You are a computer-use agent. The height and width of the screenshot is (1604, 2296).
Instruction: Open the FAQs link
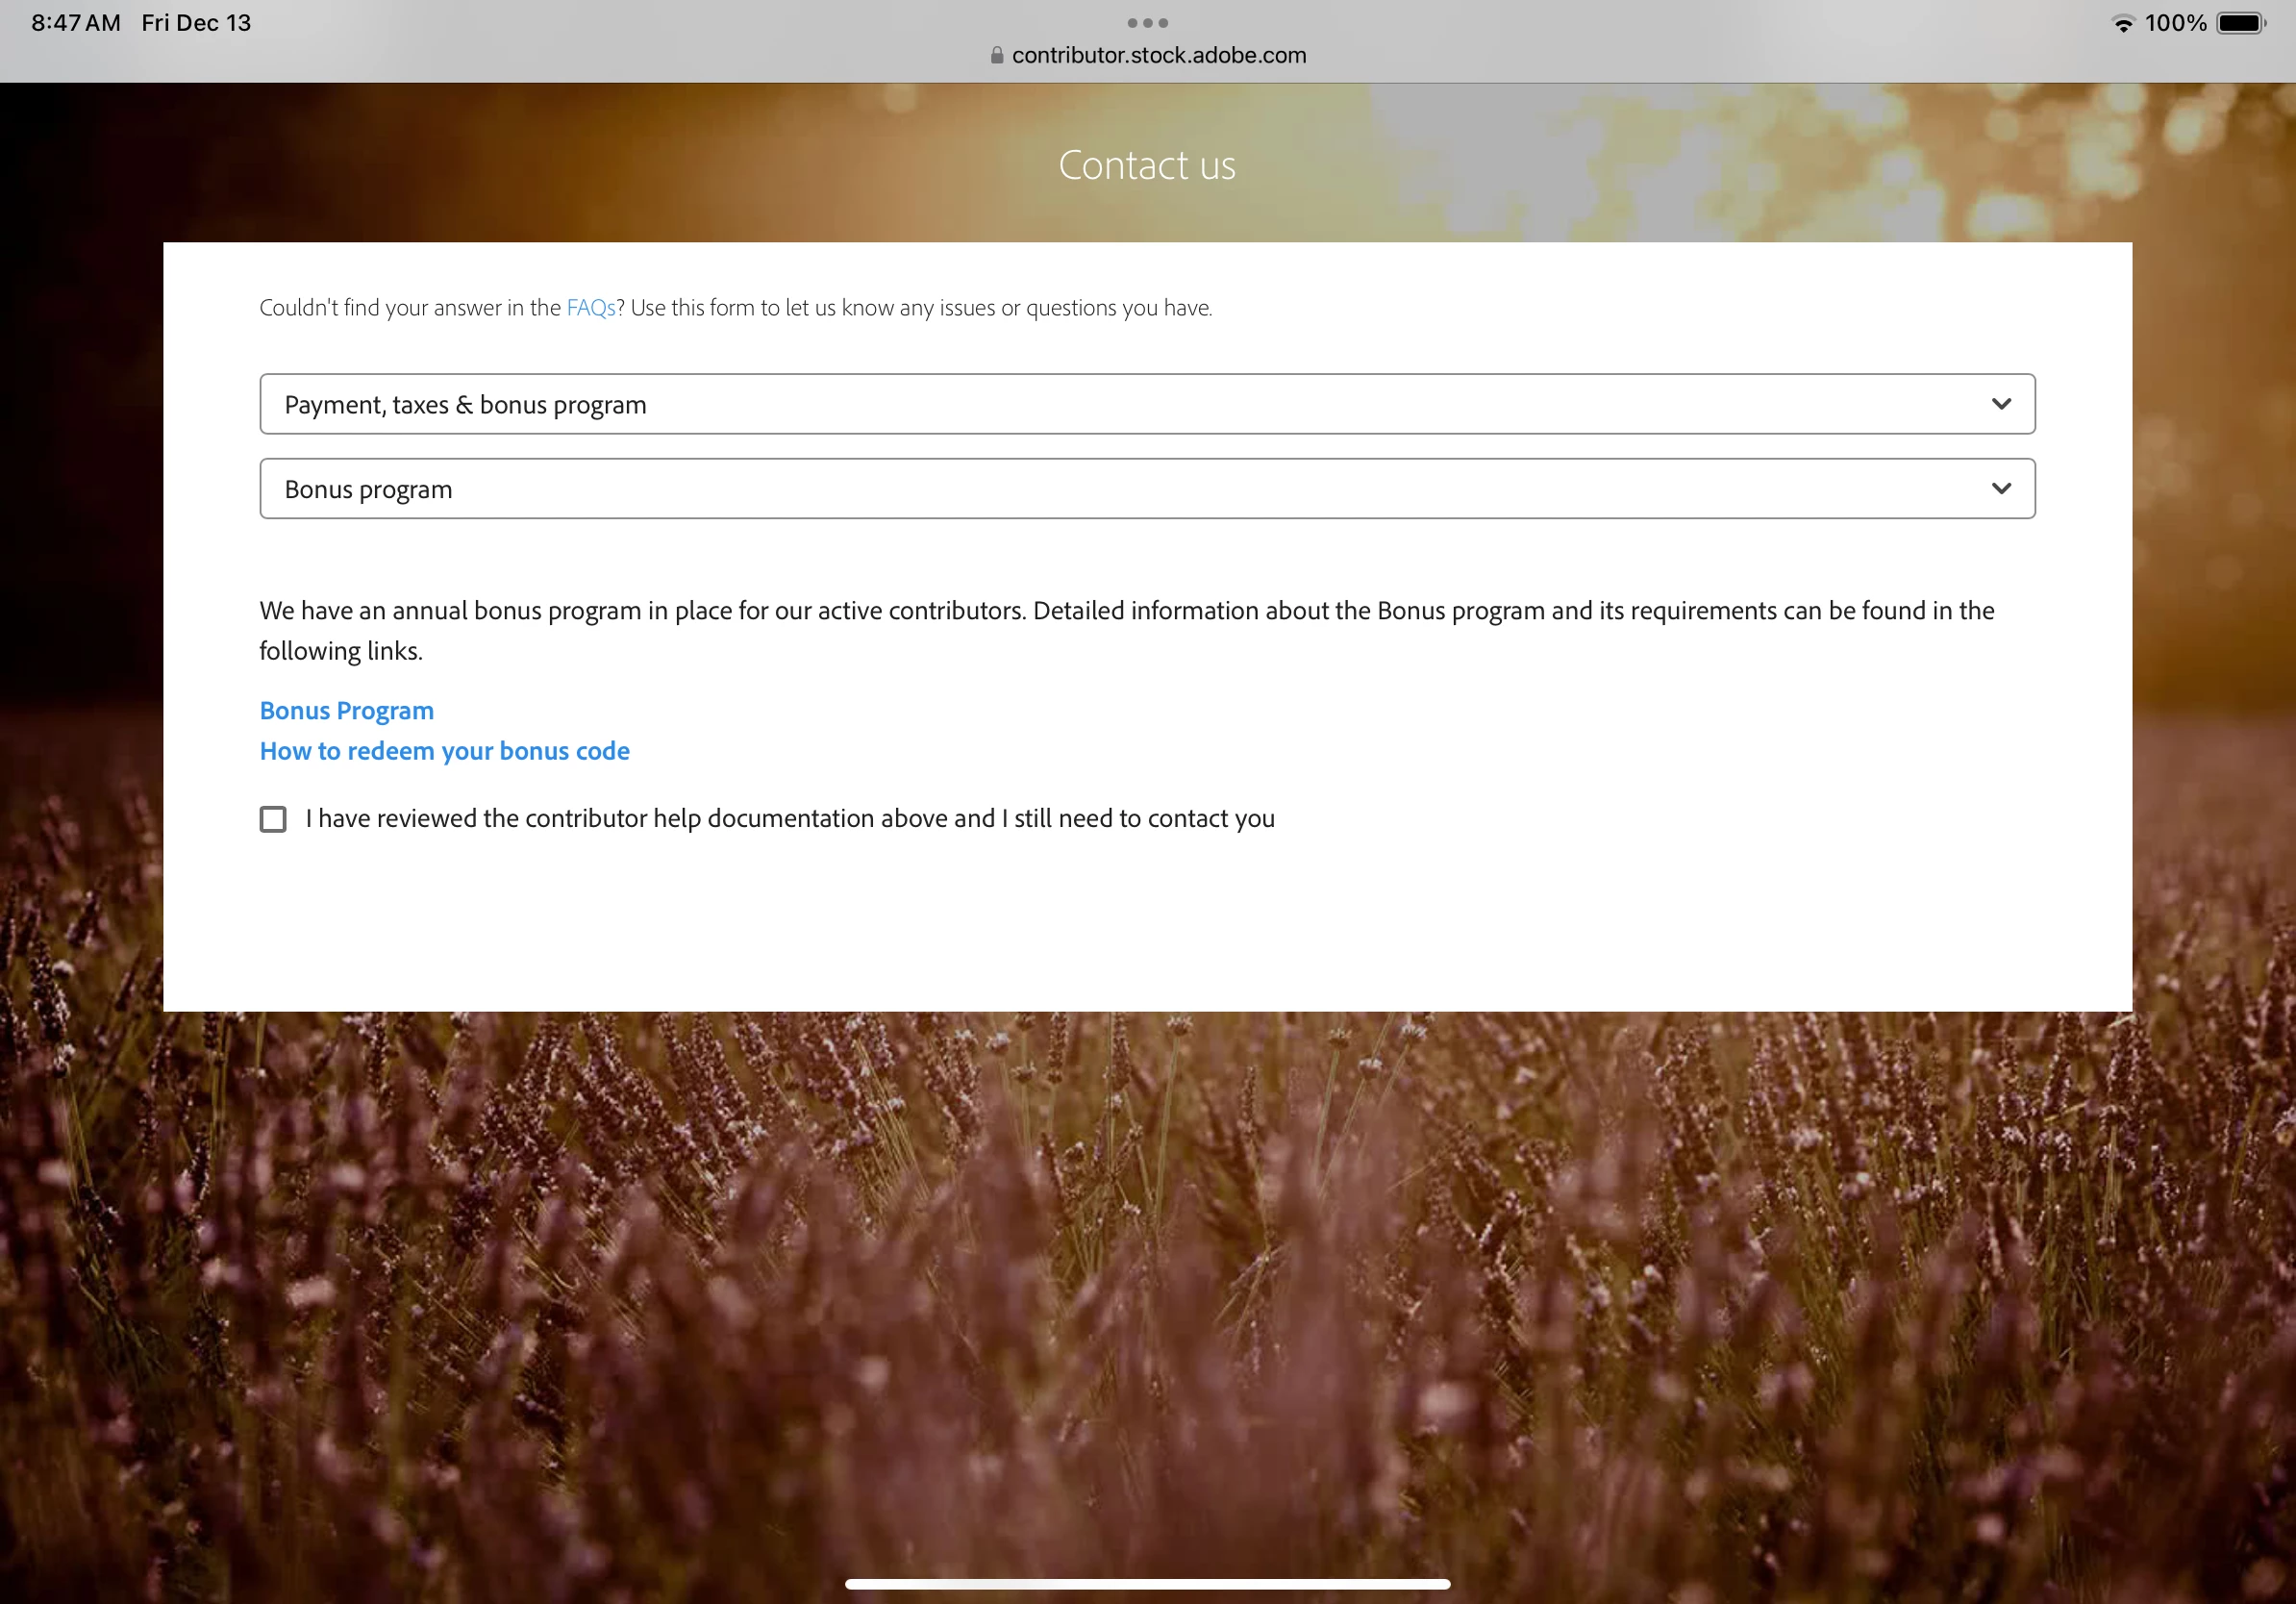point(590,308)
